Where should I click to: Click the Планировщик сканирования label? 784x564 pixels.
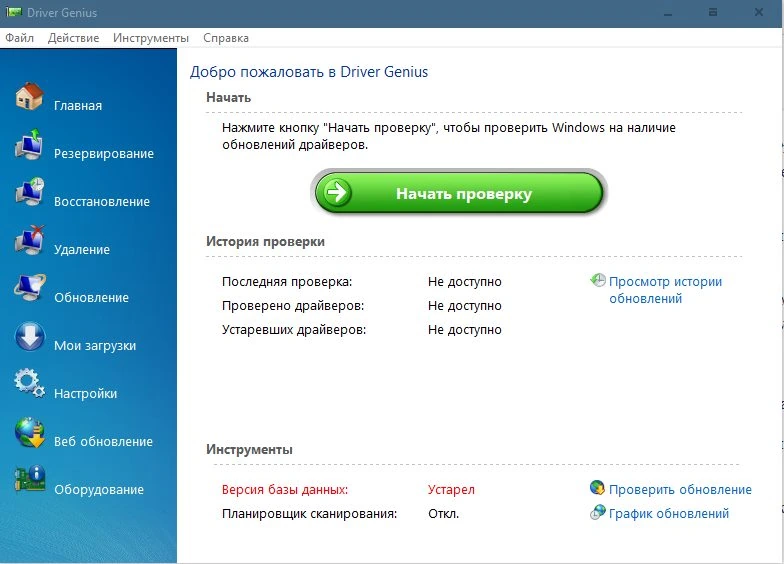[310, 514]
